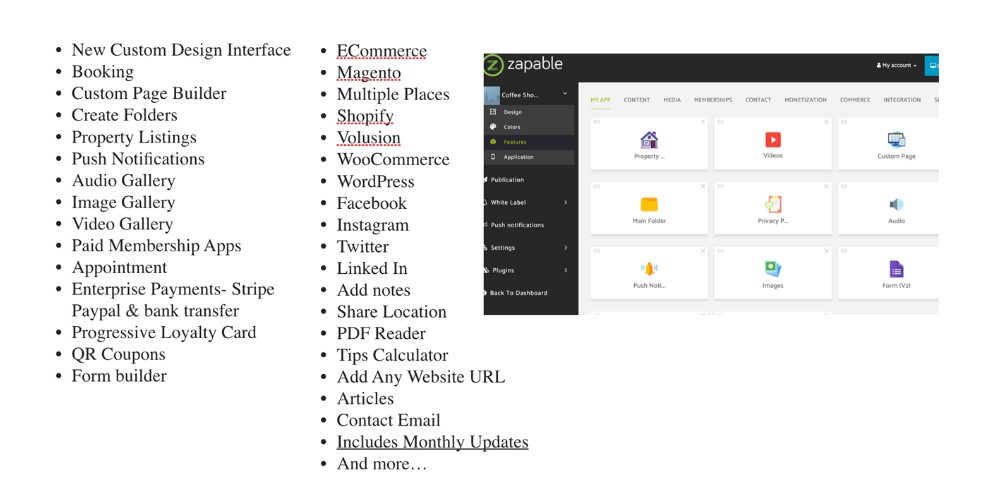Click the Zapable logo
983x503 pixels.
pos(523,65)
